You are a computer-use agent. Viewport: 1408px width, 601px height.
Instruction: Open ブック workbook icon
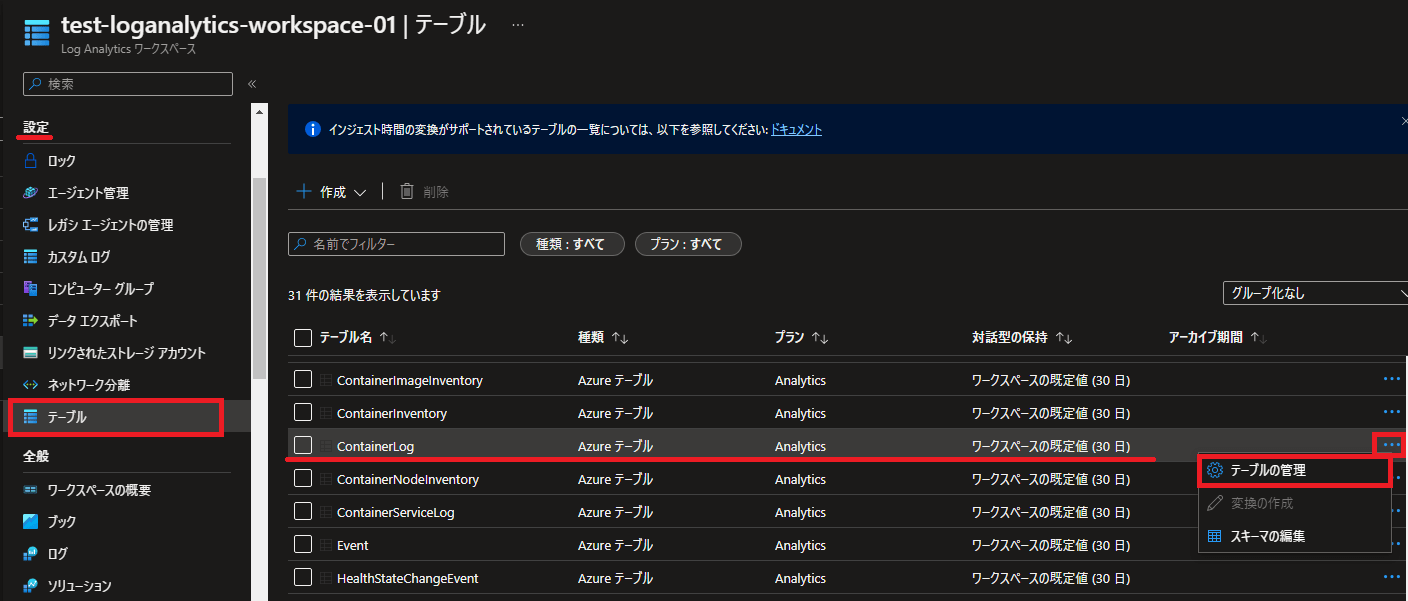(31, 522)
